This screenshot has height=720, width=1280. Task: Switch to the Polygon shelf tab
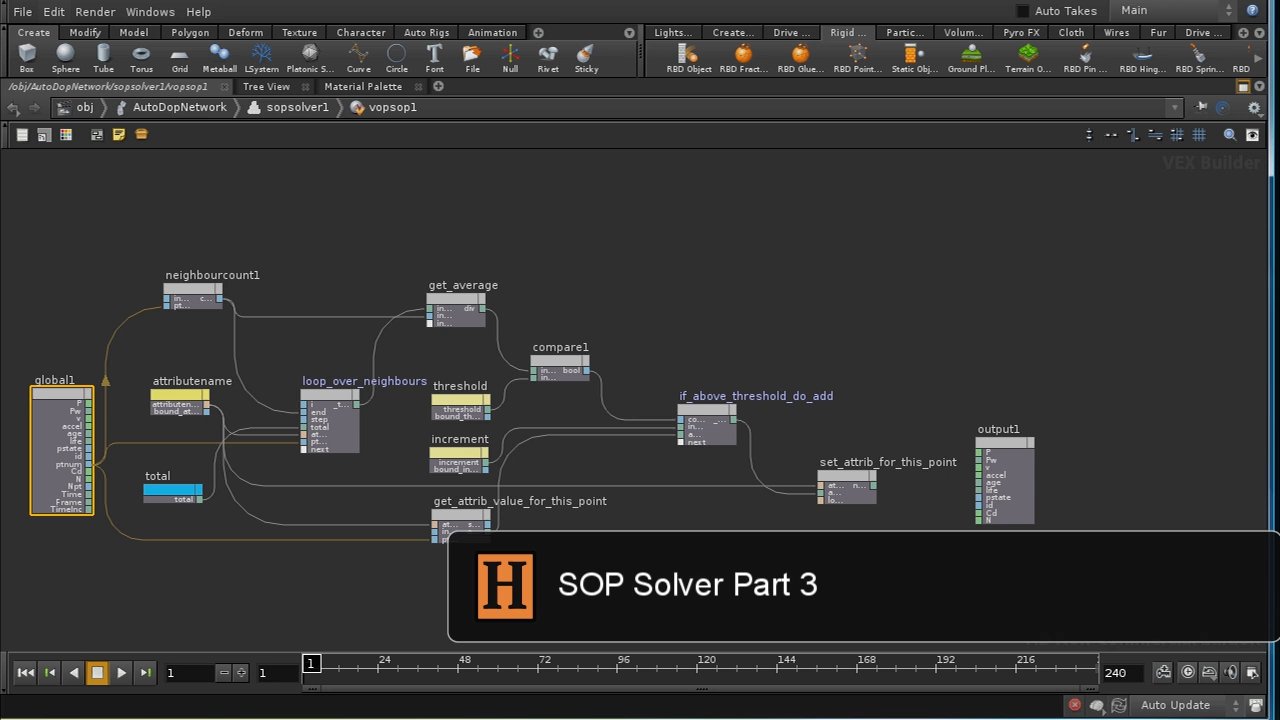pos(190,32)
